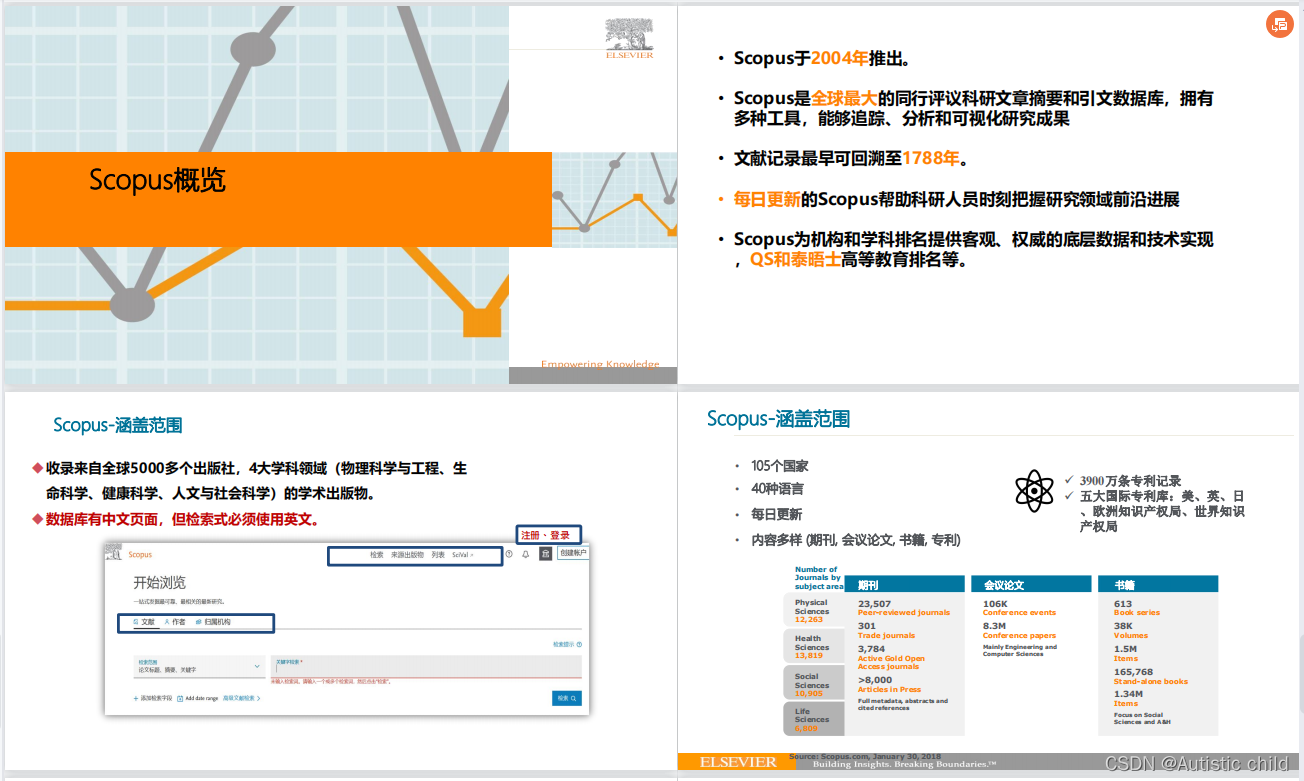Click the Scopus logo in embedded page header
Screen dimensions: 1304x781
coord(140,555)
